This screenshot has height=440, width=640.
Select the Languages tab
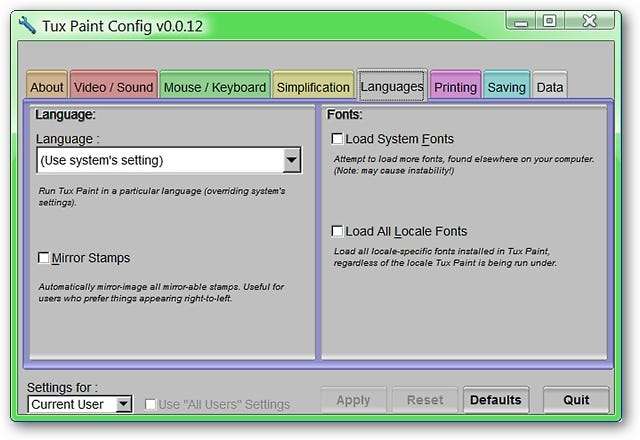point(392,85)
